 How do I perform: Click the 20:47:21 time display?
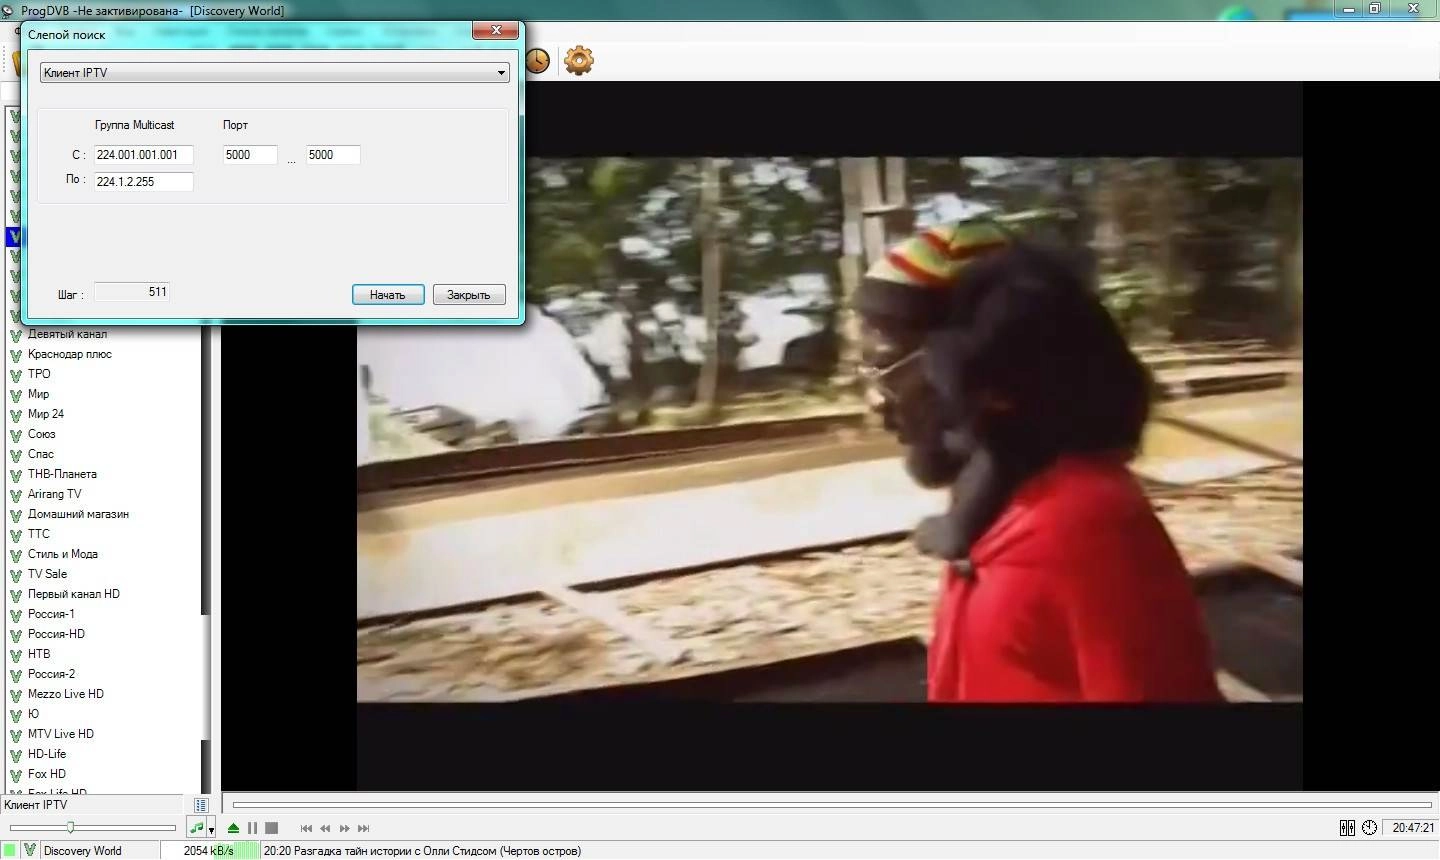click(x=1413, y=828)
